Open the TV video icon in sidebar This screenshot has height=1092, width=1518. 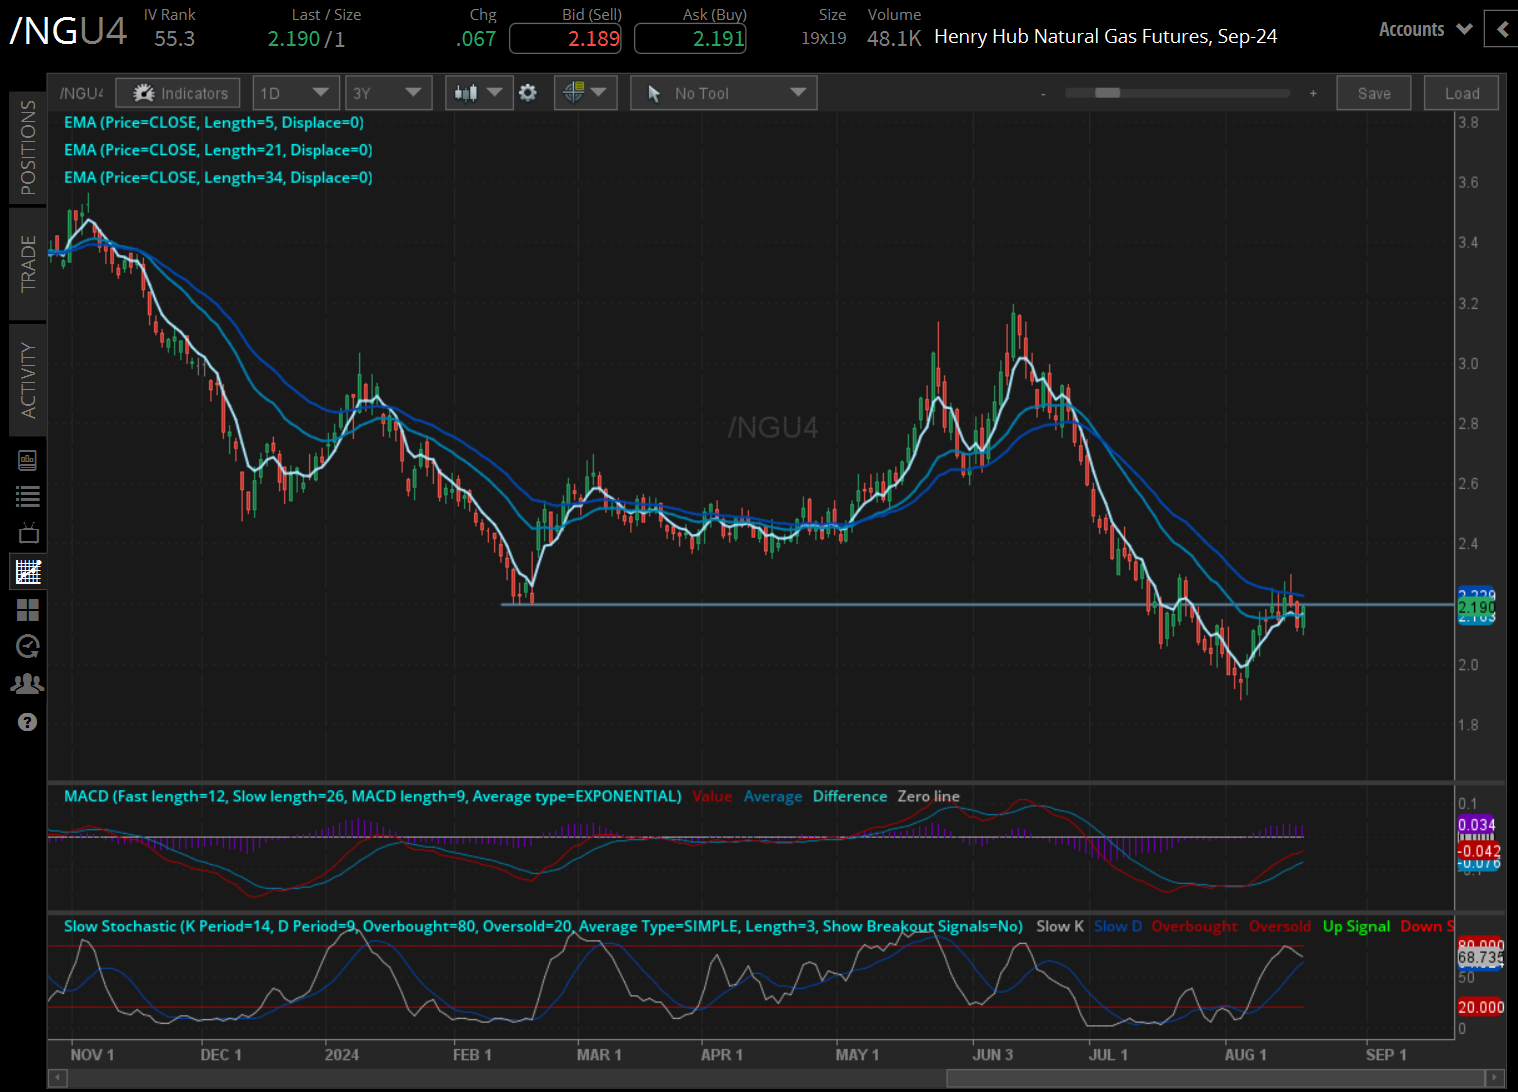[x=28, y=533]
